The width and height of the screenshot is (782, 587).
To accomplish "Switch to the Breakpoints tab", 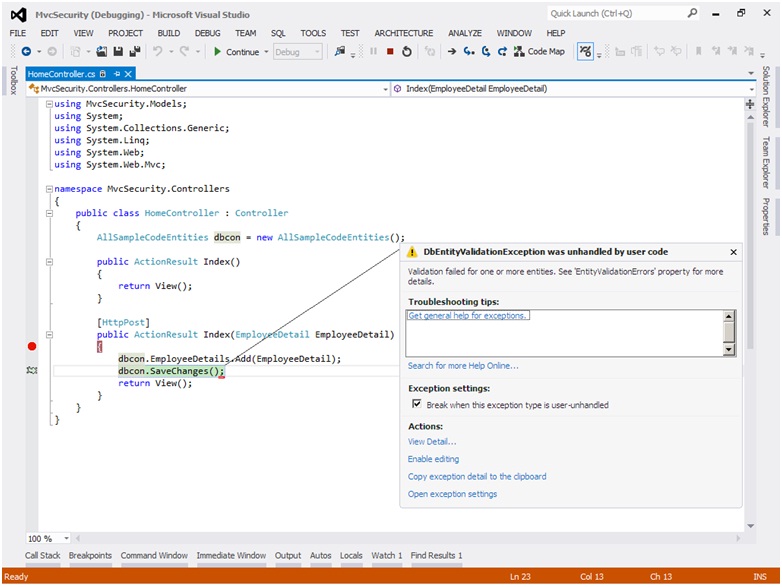I will pyautogui.click(x=90, y=555).
